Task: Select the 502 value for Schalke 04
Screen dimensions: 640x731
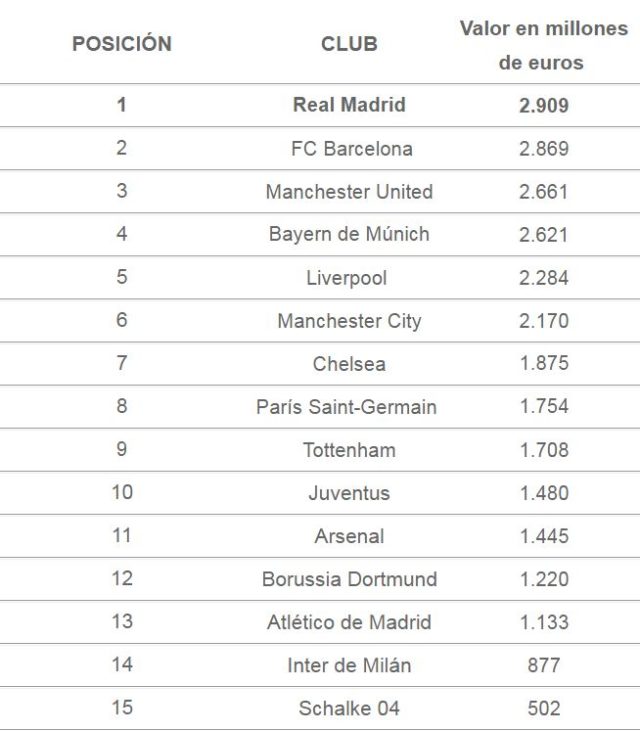Action: pyautogui.click(x=544, y=708)
